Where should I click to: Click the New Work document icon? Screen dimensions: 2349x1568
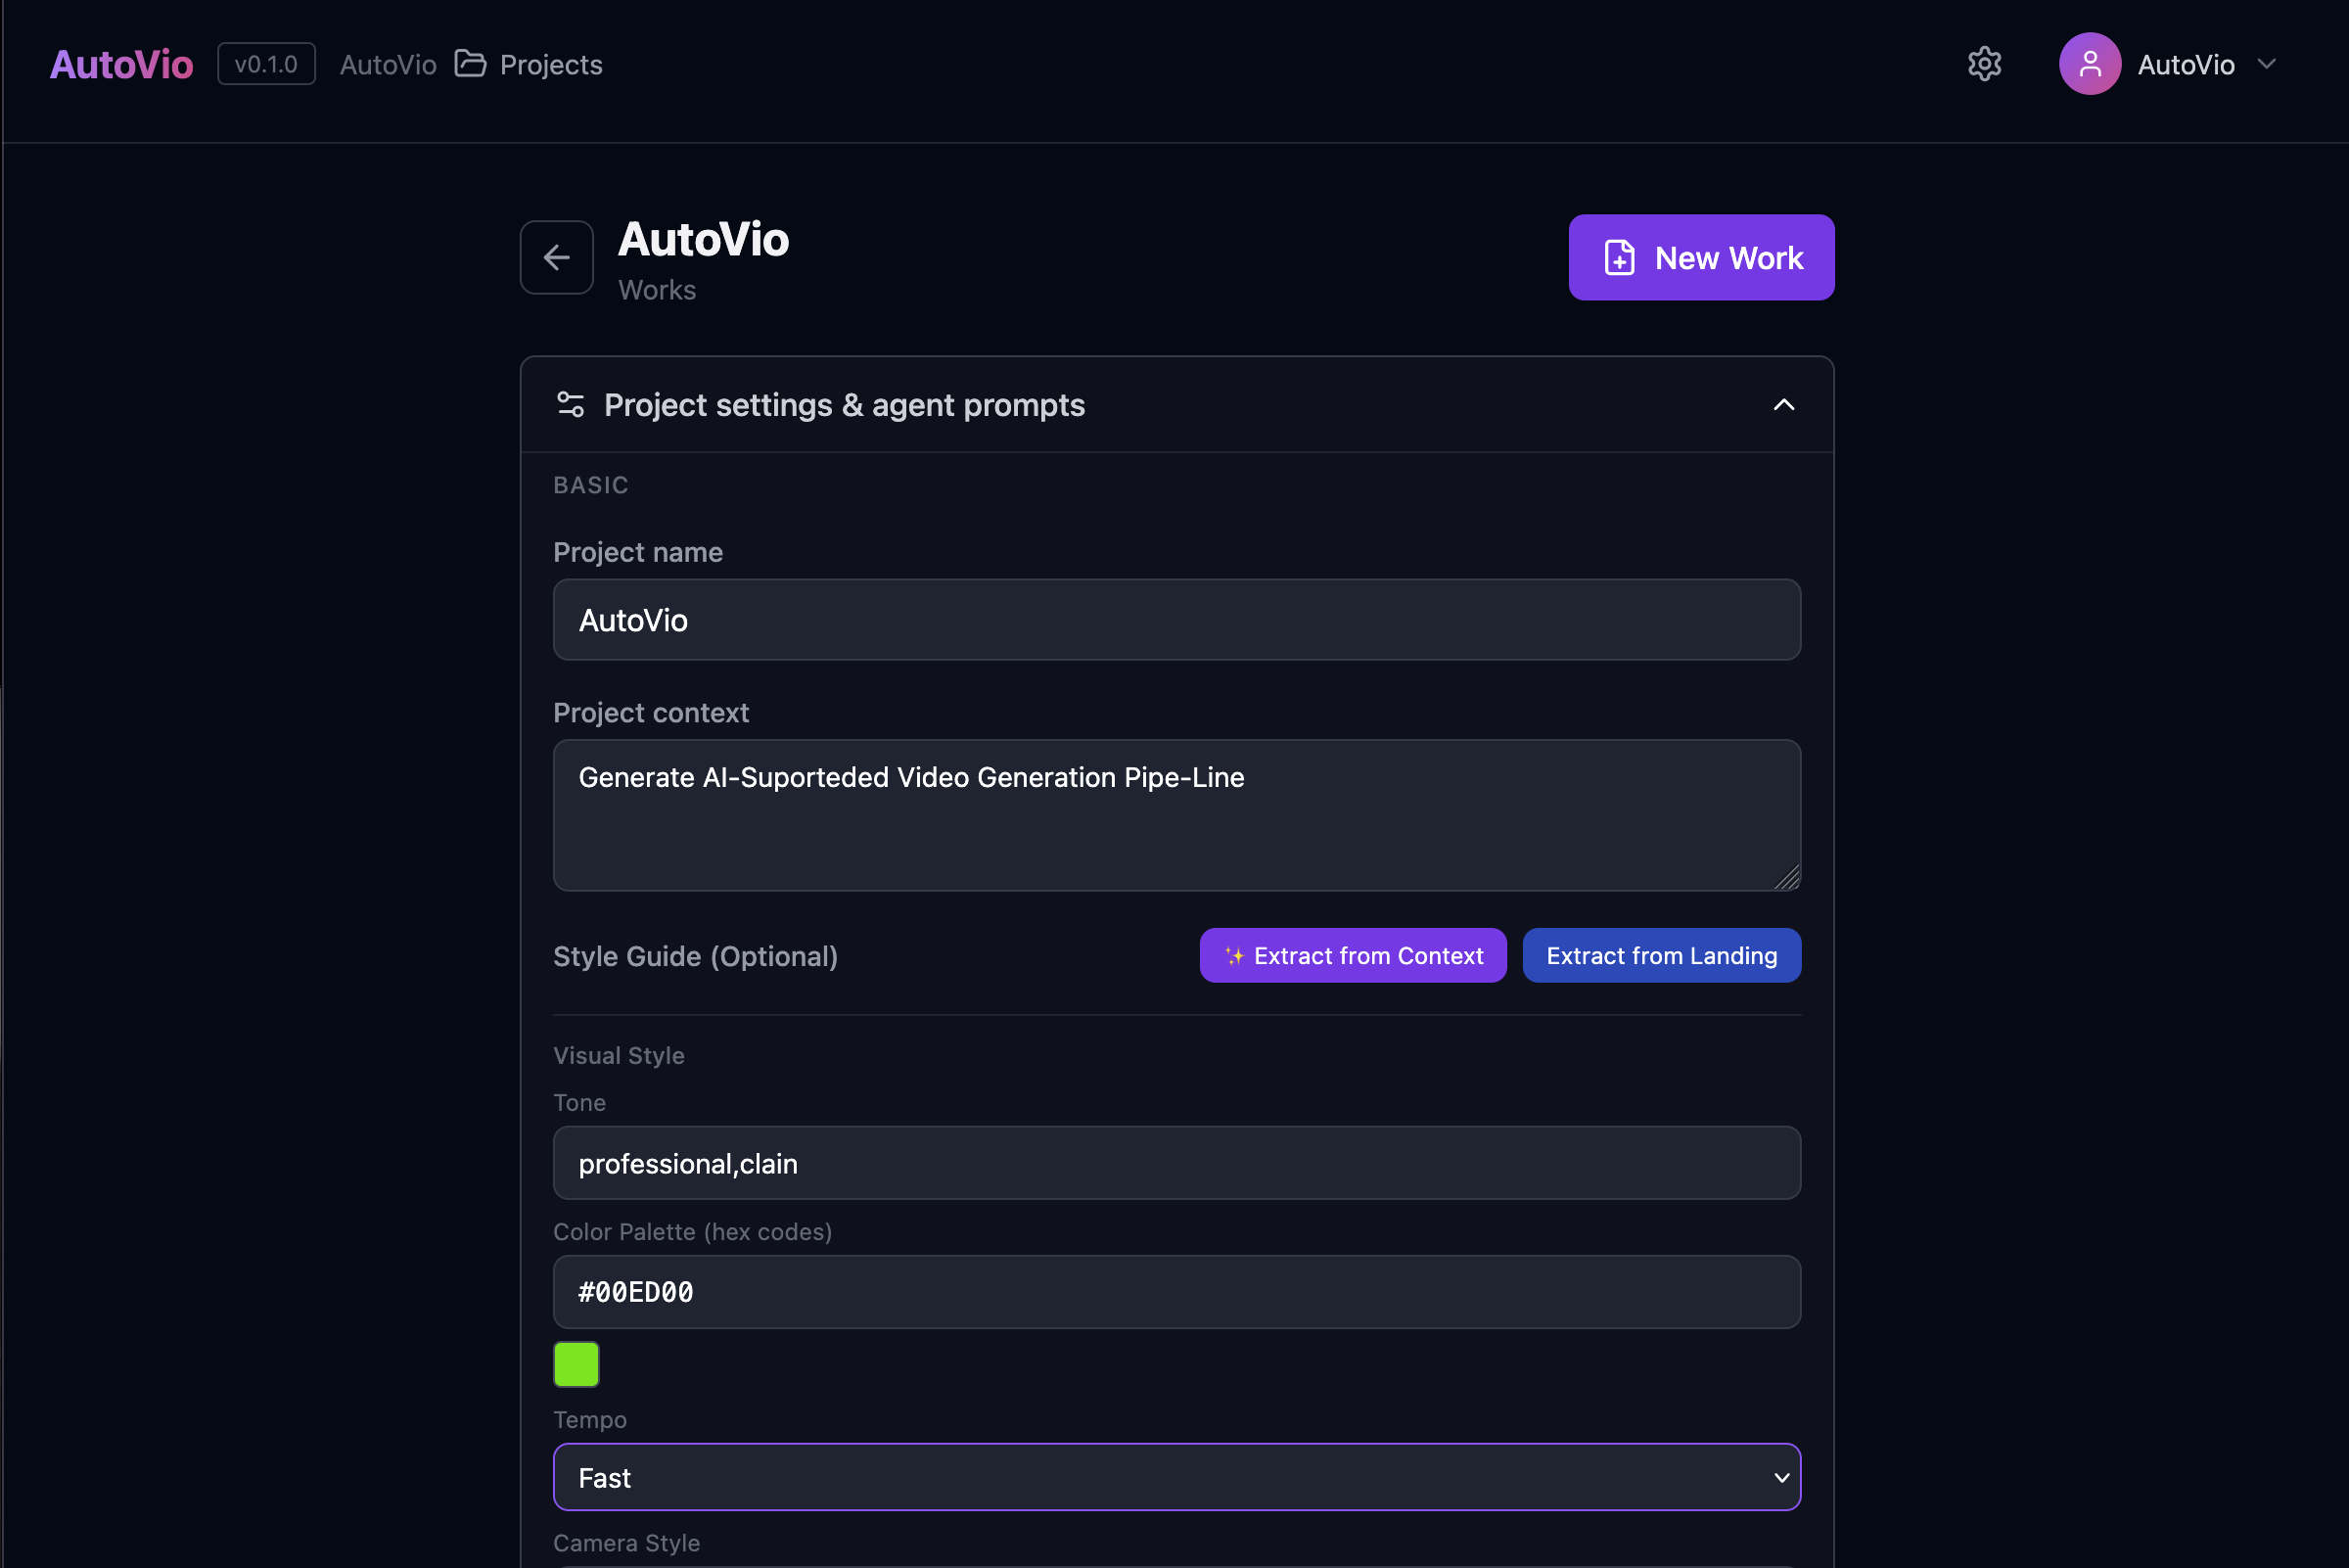click(x=1619, y=258)
